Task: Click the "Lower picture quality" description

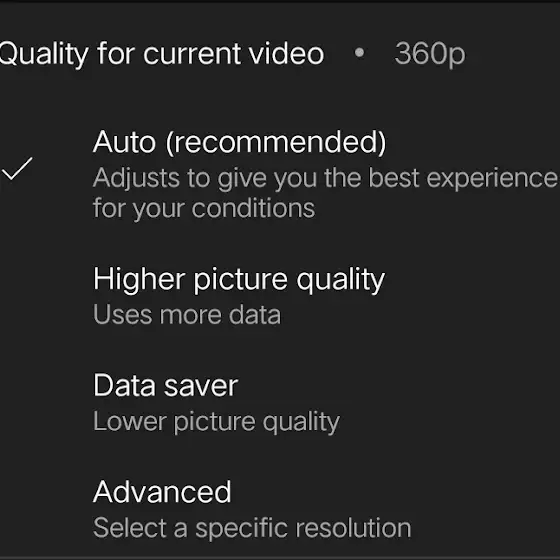Action: (216, 422)
